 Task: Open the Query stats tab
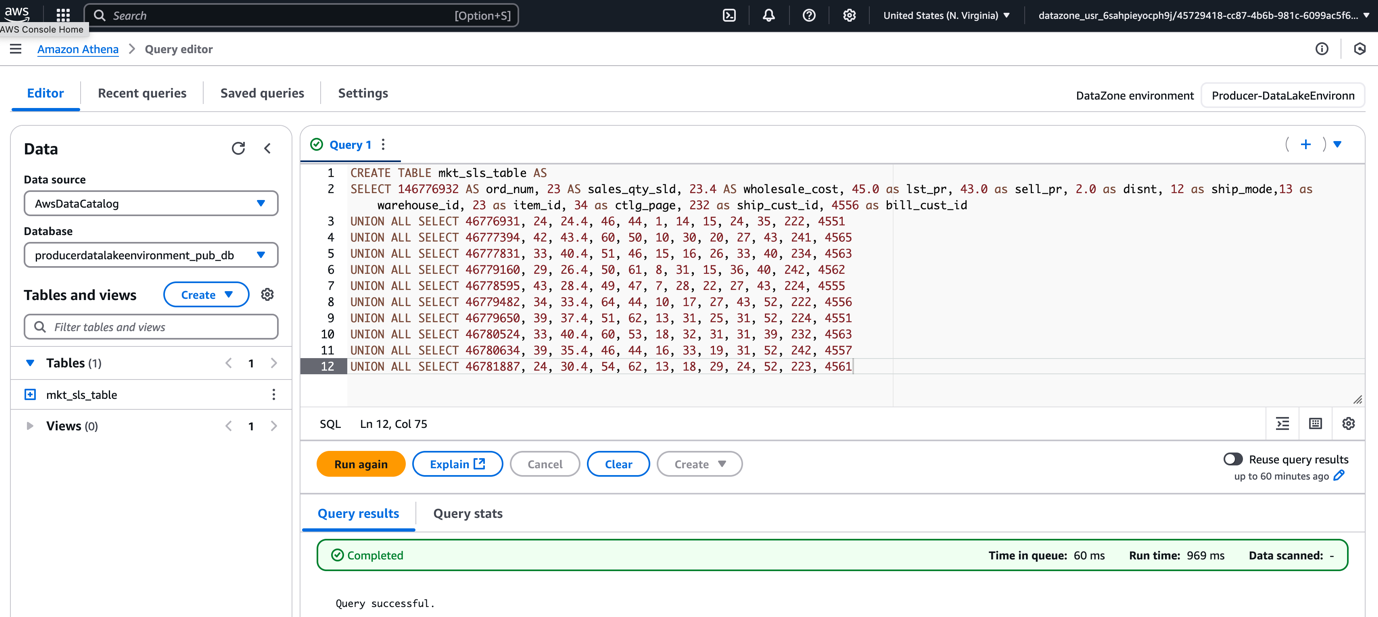point(467,513)
